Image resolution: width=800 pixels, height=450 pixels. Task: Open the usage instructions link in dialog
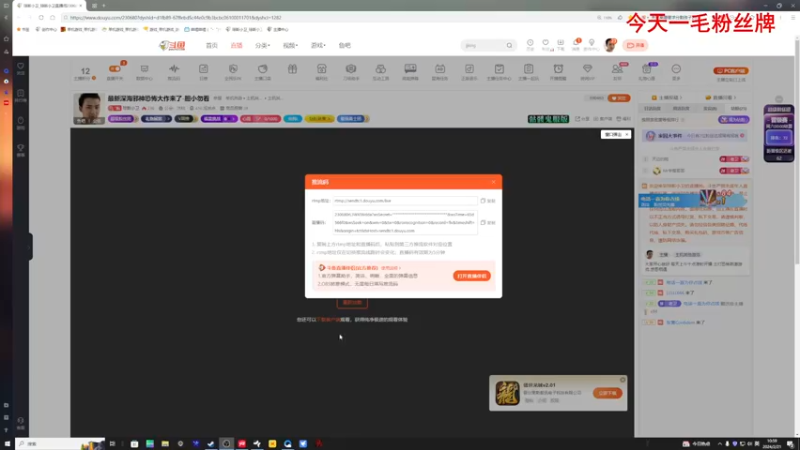390,268
